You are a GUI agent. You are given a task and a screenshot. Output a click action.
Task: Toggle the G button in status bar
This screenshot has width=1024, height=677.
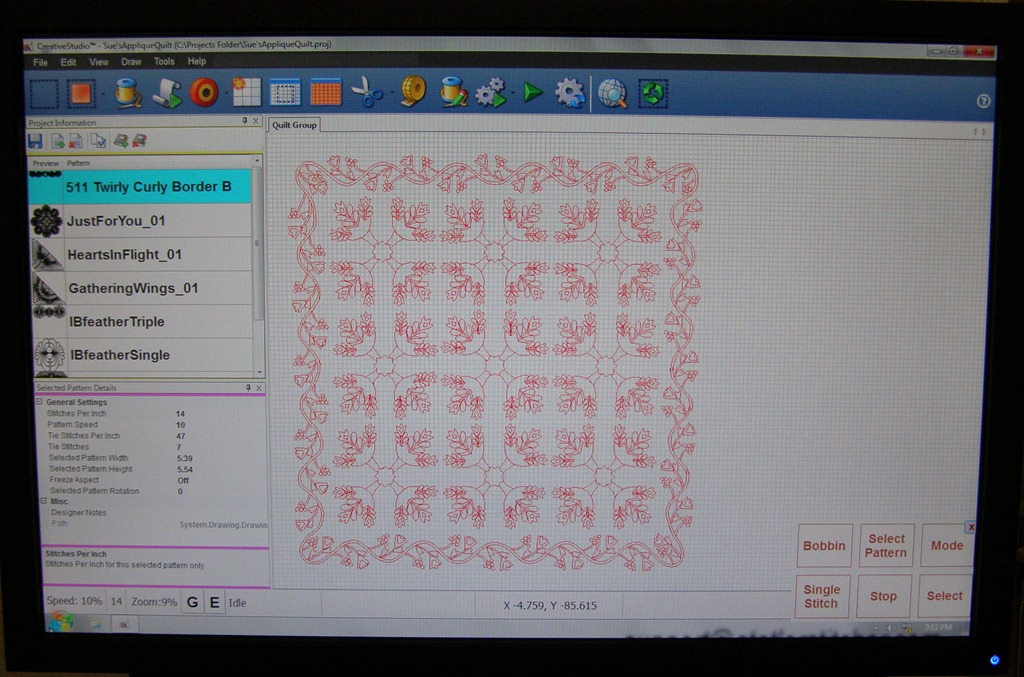(x=193, y=602)
